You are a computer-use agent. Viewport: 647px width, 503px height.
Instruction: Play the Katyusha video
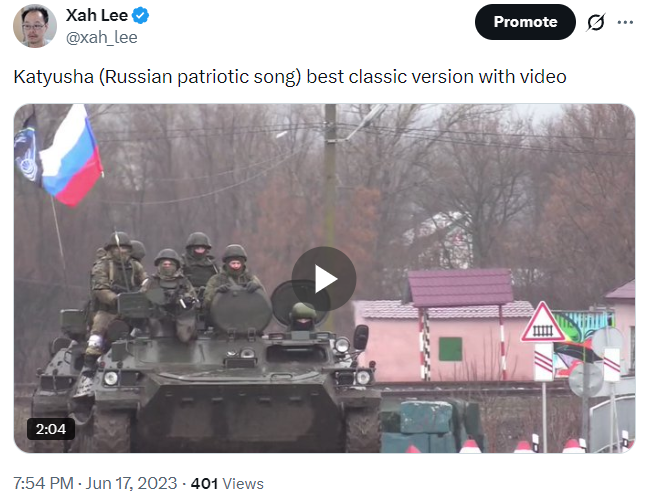[x=324, y=279]
